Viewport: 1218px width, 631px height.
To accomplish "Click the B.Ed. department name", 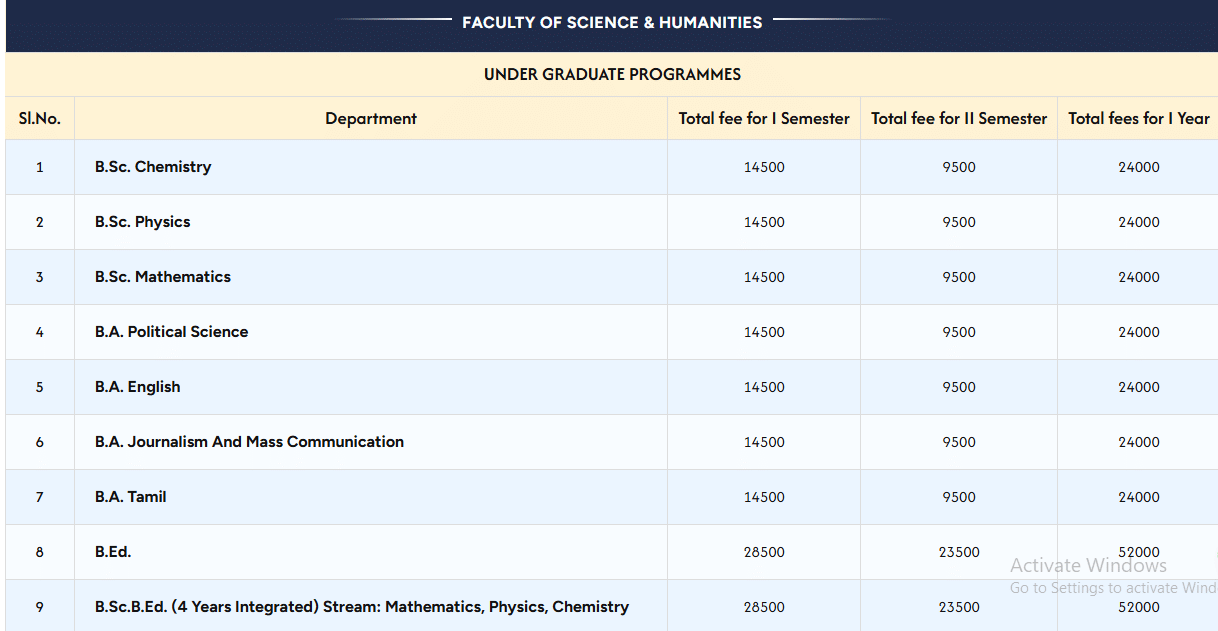I will [113, 552].
